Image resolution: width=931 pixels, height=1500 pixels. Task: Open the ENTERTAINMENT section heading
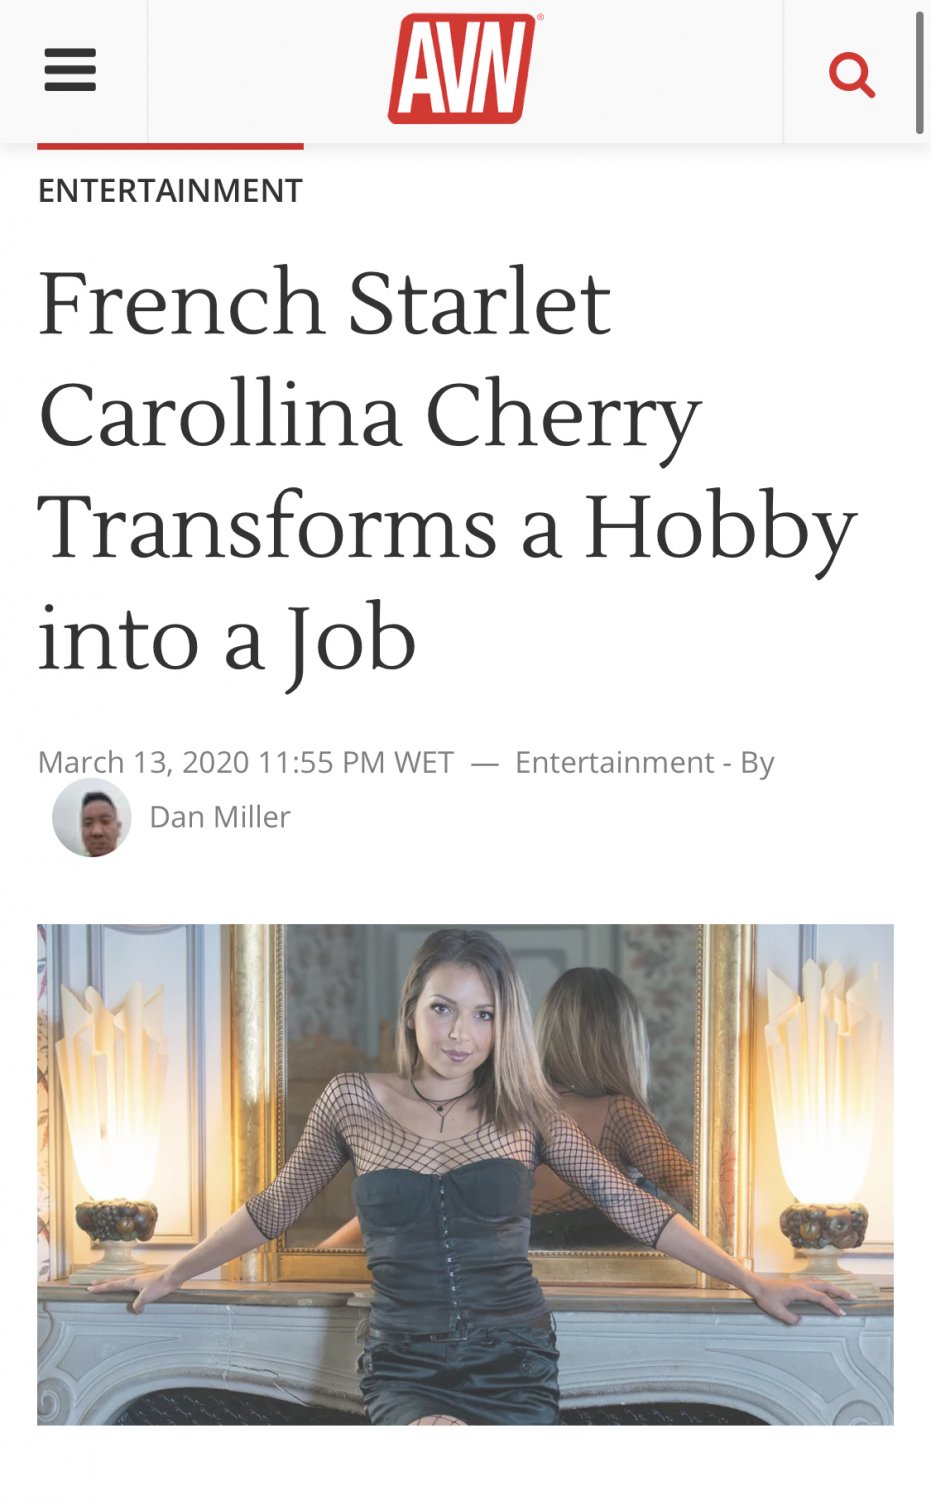[170, 191]
